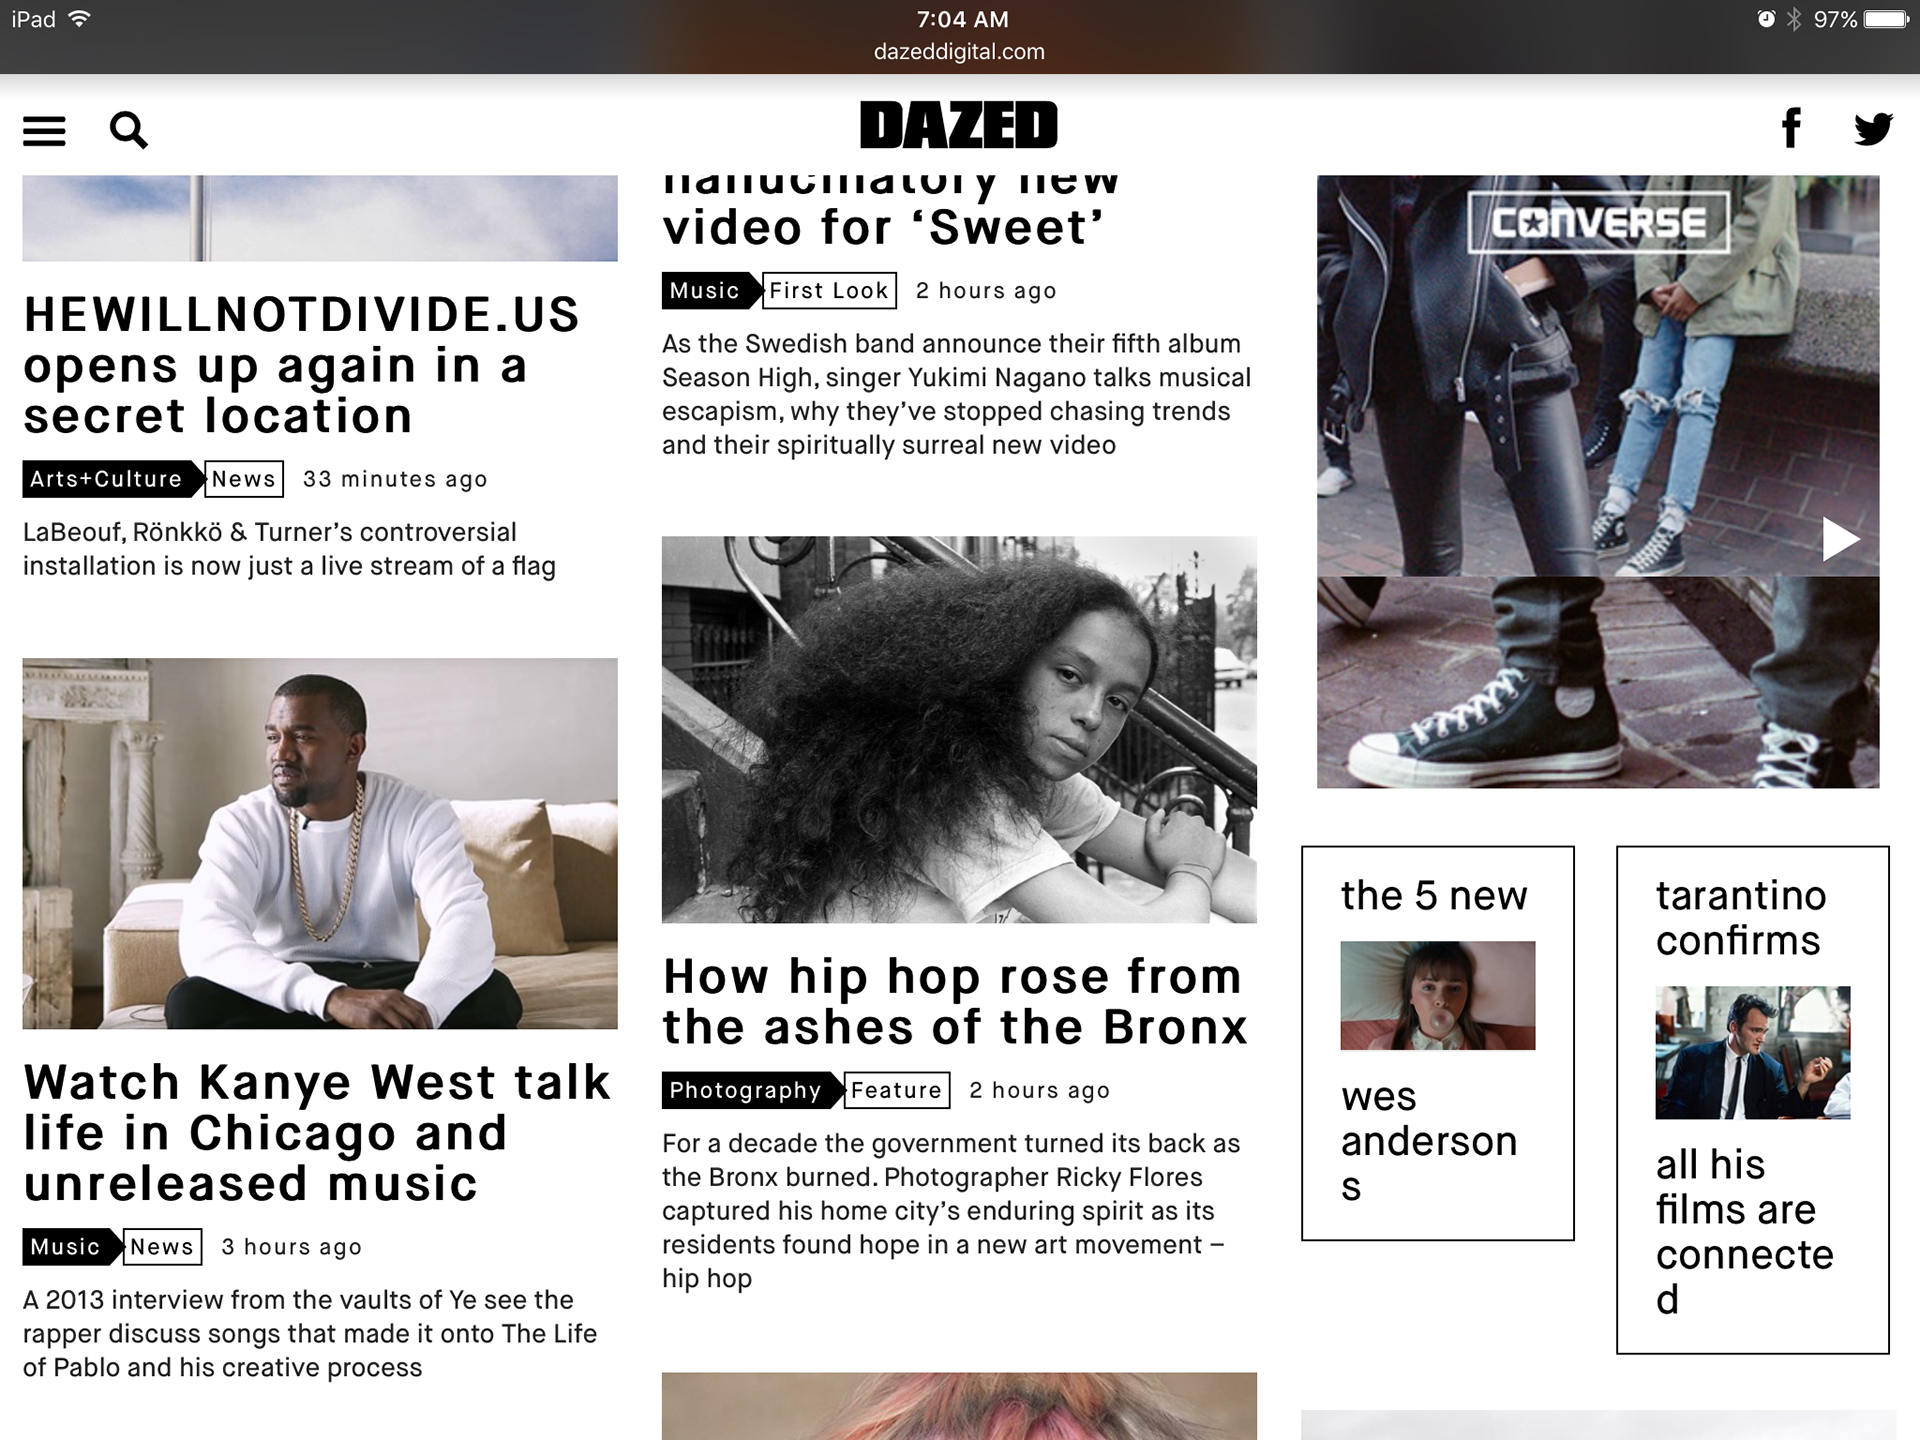Visit Dazed Facebook page icon
The width and height of the screenshot is (1920, 1440).
pos(1792,128)
